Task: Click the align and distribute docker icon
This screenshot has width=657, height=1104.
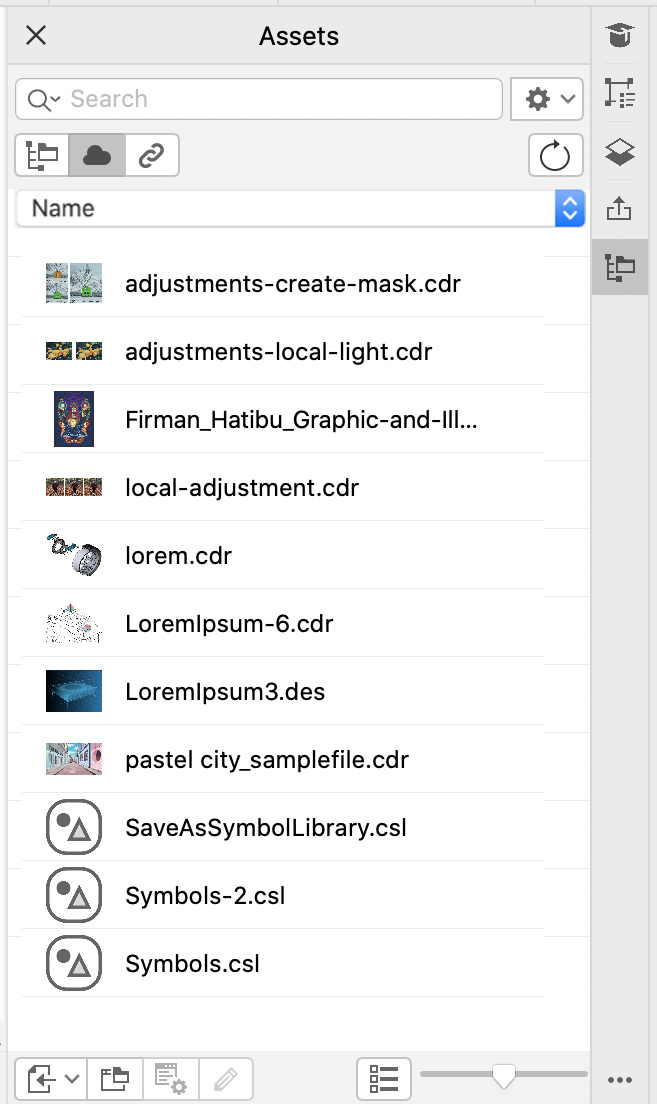Action: (620, 95)
